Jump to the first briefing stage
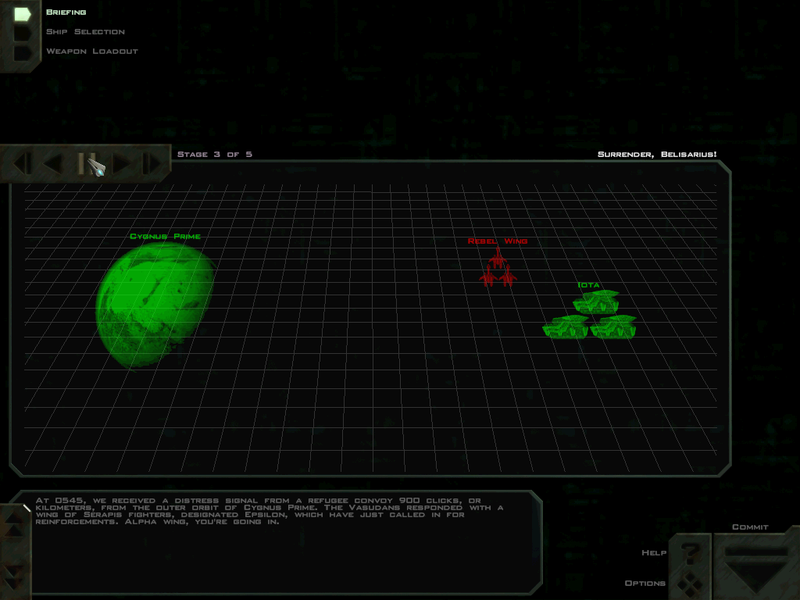 [22, 163]
